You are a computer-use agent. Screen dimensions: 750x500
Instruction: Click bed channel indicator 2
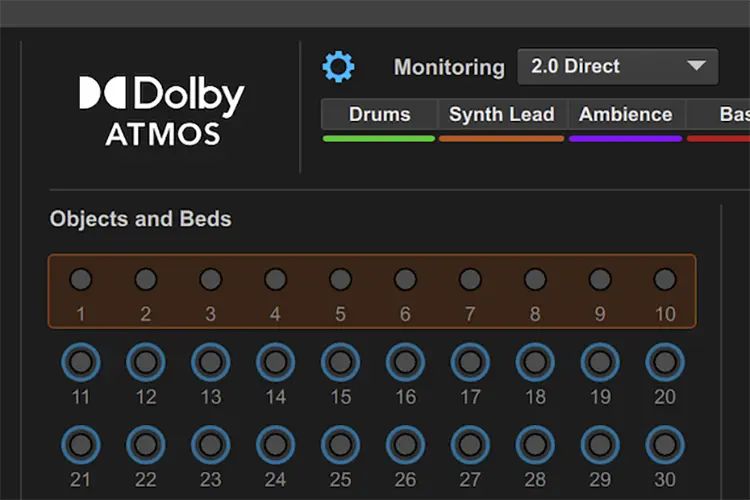point(146,279)
